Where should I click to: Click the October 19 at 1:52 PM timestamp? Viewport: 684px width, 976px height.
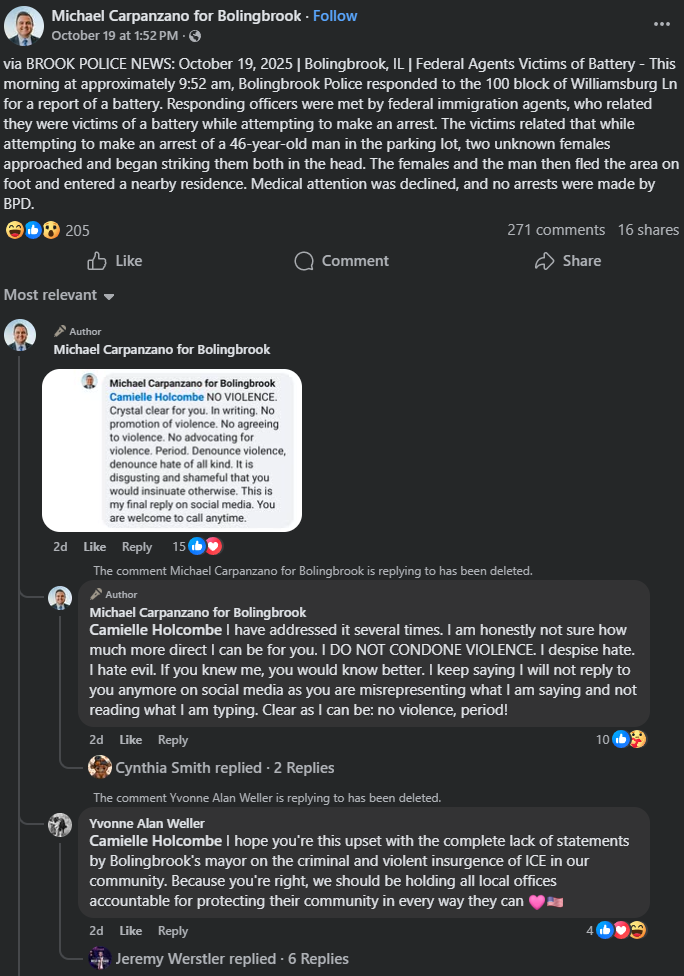(x=114, y=36)
